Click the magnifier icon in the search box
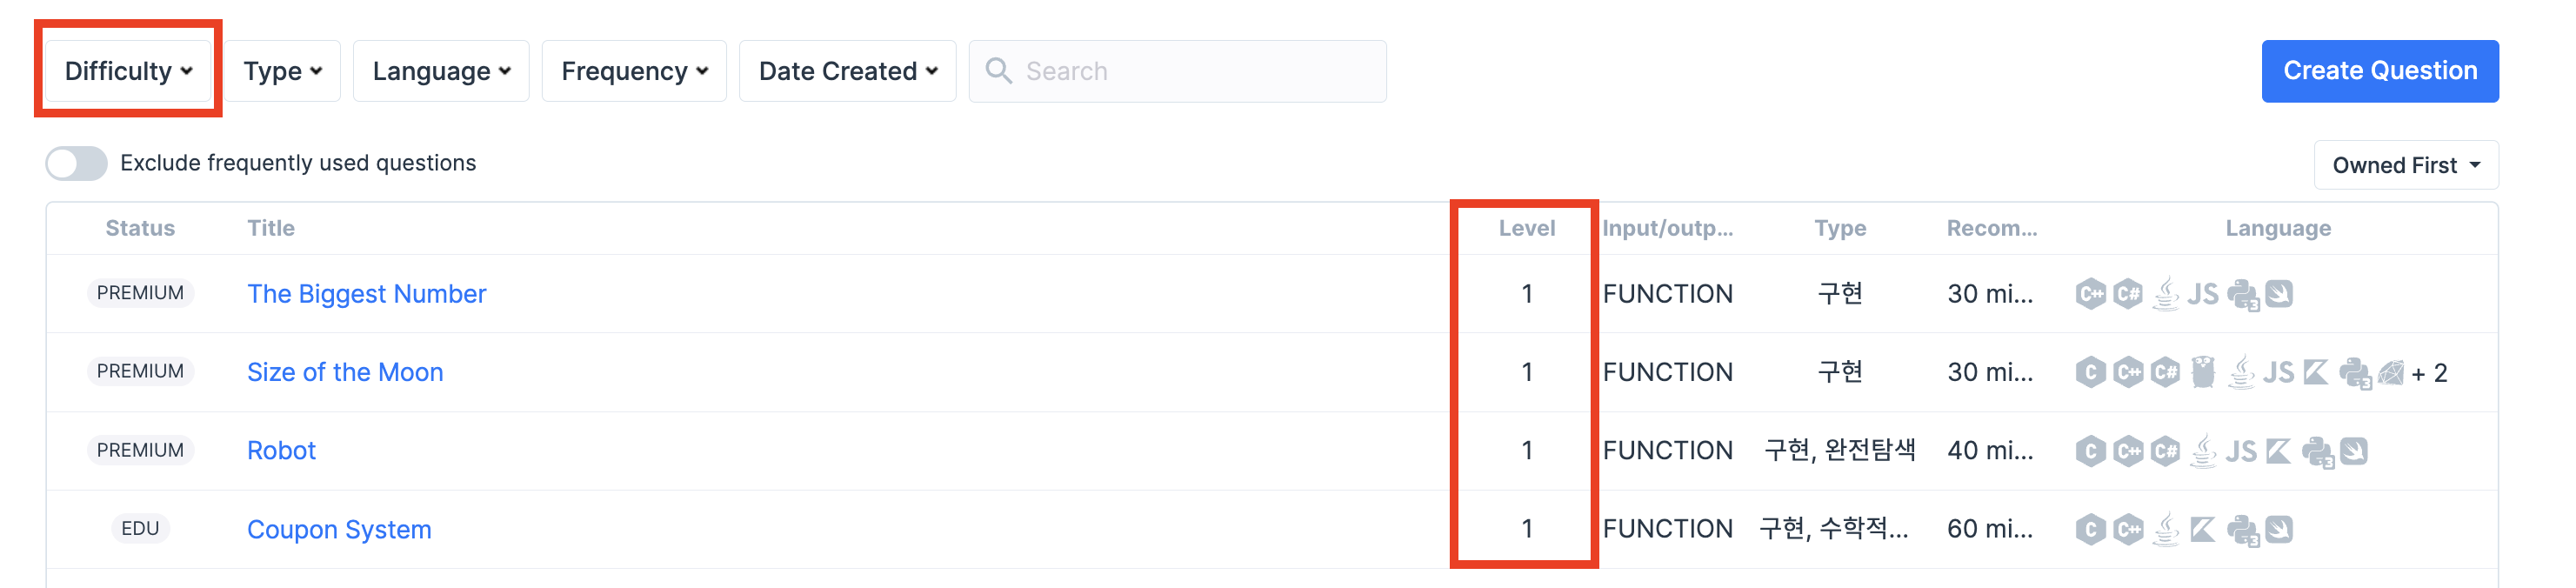 [998, 70]
